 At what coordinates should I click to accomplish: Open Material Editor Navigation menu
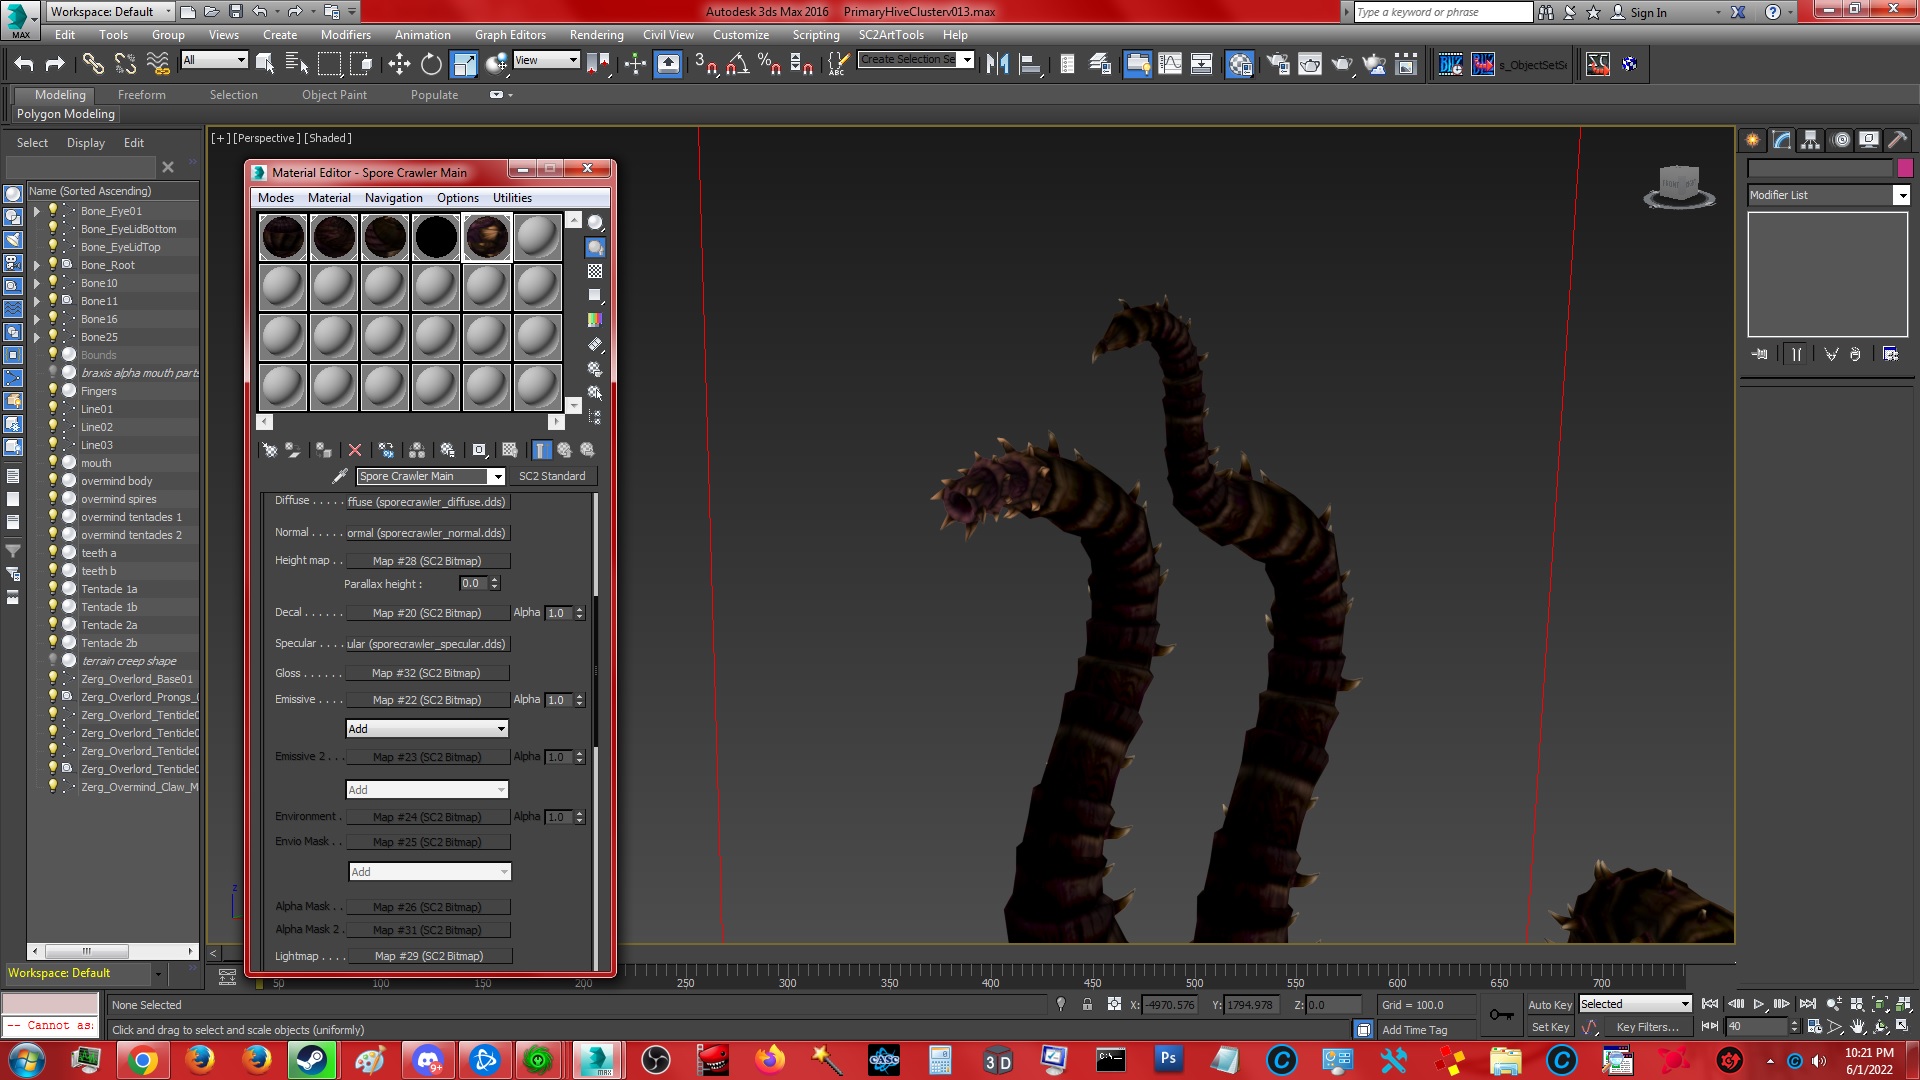pos(393,198)
